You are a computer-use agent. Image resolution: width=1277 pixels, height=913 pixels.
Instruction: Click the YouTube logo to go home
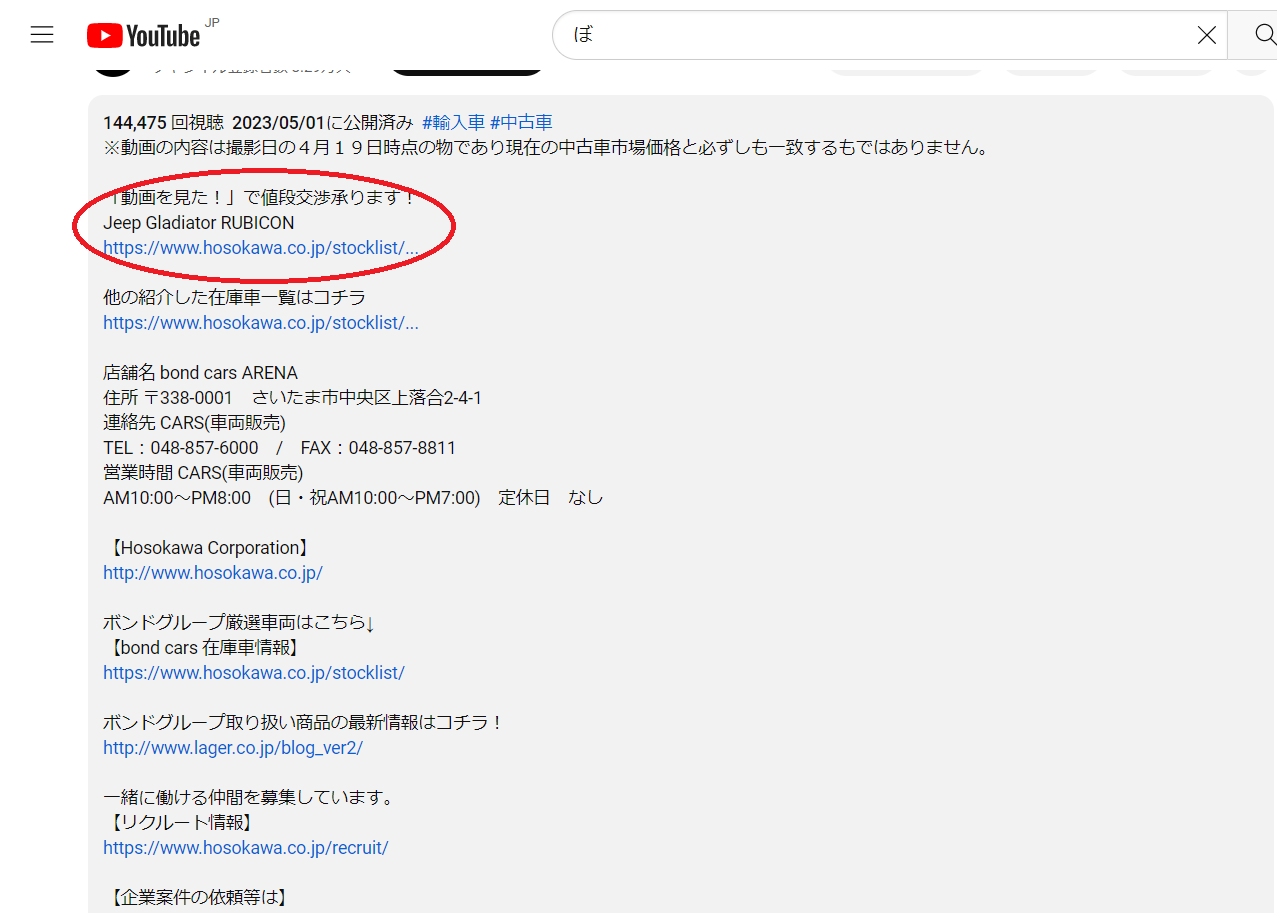pyautogui.click(x=144, y=36)
